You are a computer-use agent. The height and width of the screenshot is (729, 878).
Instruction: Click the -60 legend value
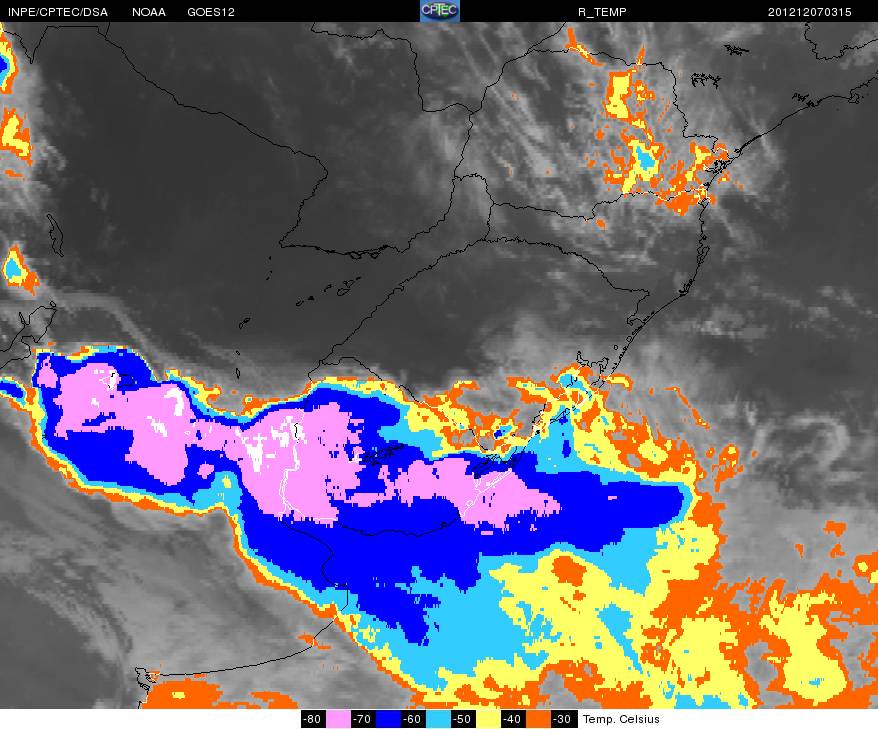tap(413, 719)
